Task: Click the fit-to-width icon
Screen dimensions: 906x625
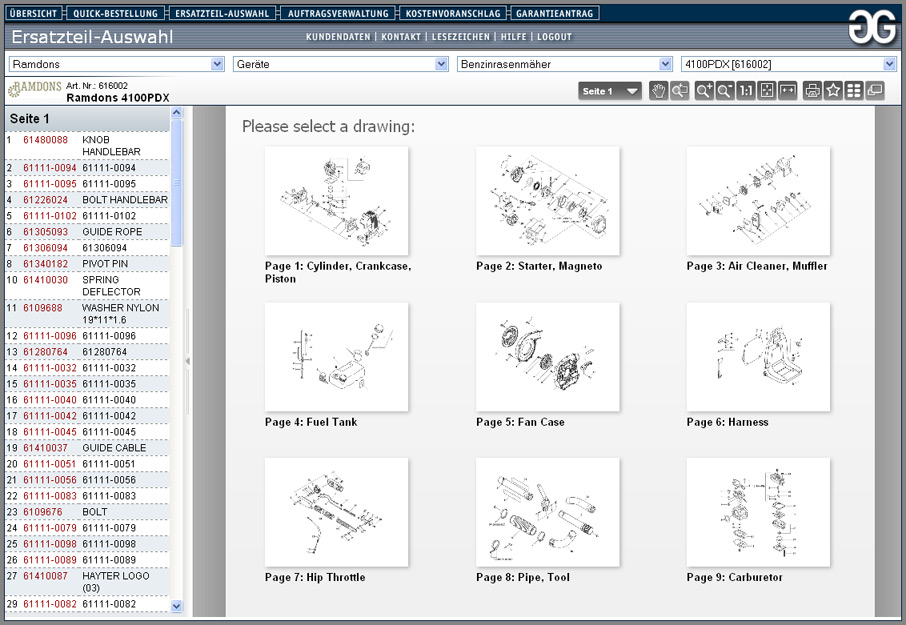Action: coord(788,91)
